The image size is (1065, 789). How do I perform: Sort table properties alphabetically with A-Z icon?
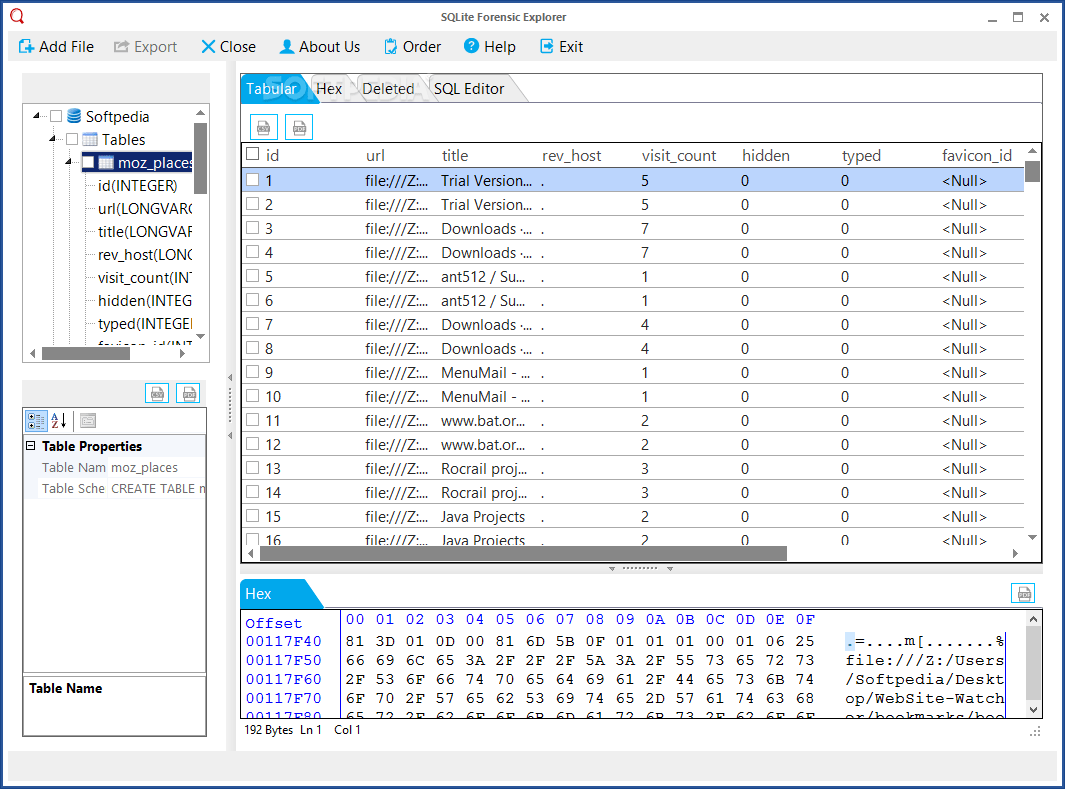[x=58, y=420]
